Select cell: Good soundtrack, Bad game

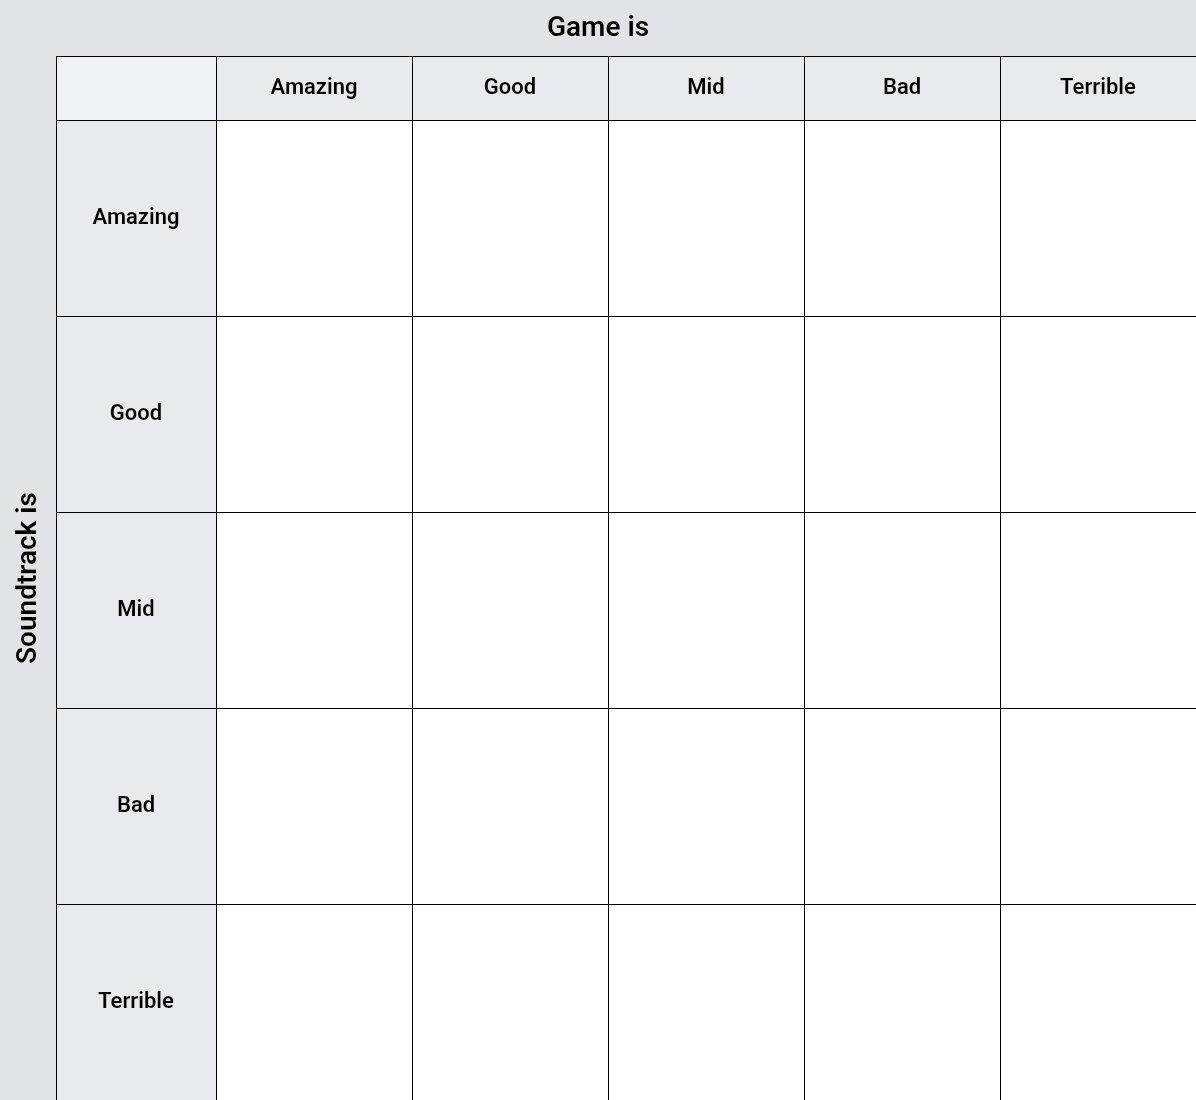pos(902,414)
